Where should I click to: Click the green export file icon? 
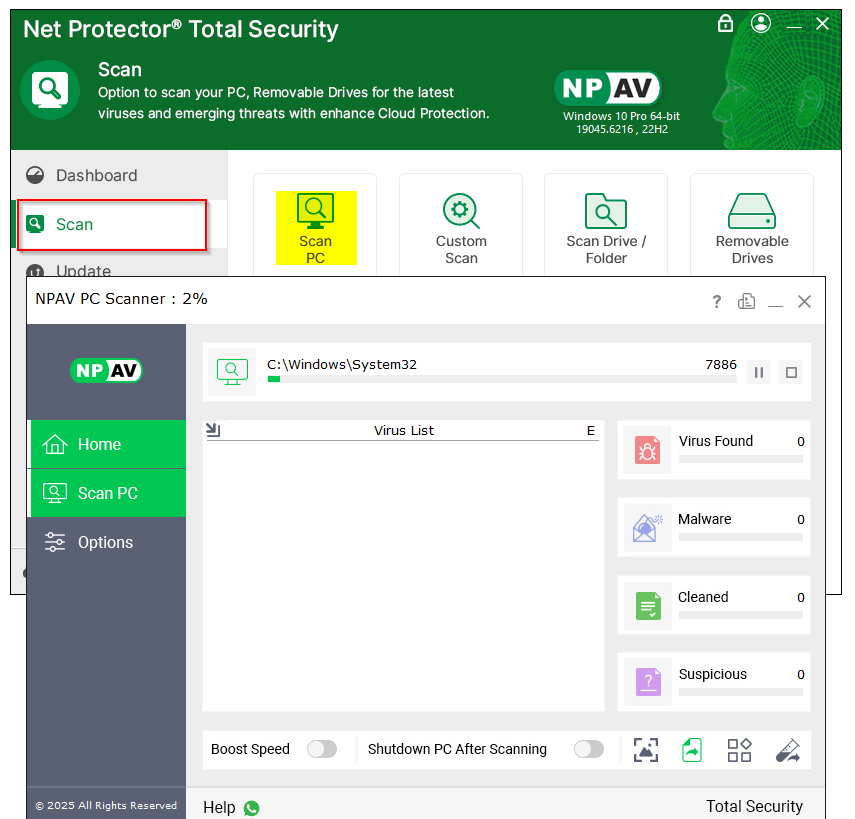pyautogui.click(x=692, y=750)
